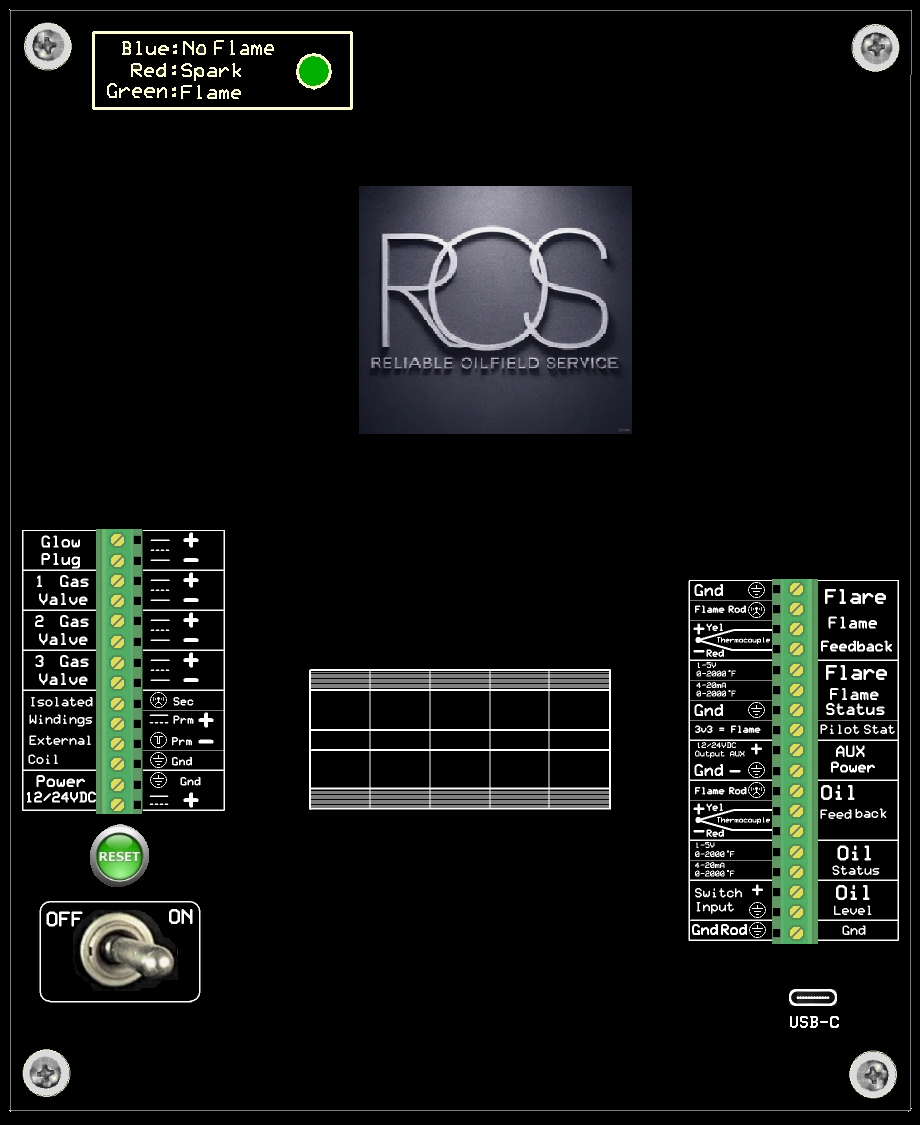
Task: Click the green flame status LED indicator
Action: [314, 72]
